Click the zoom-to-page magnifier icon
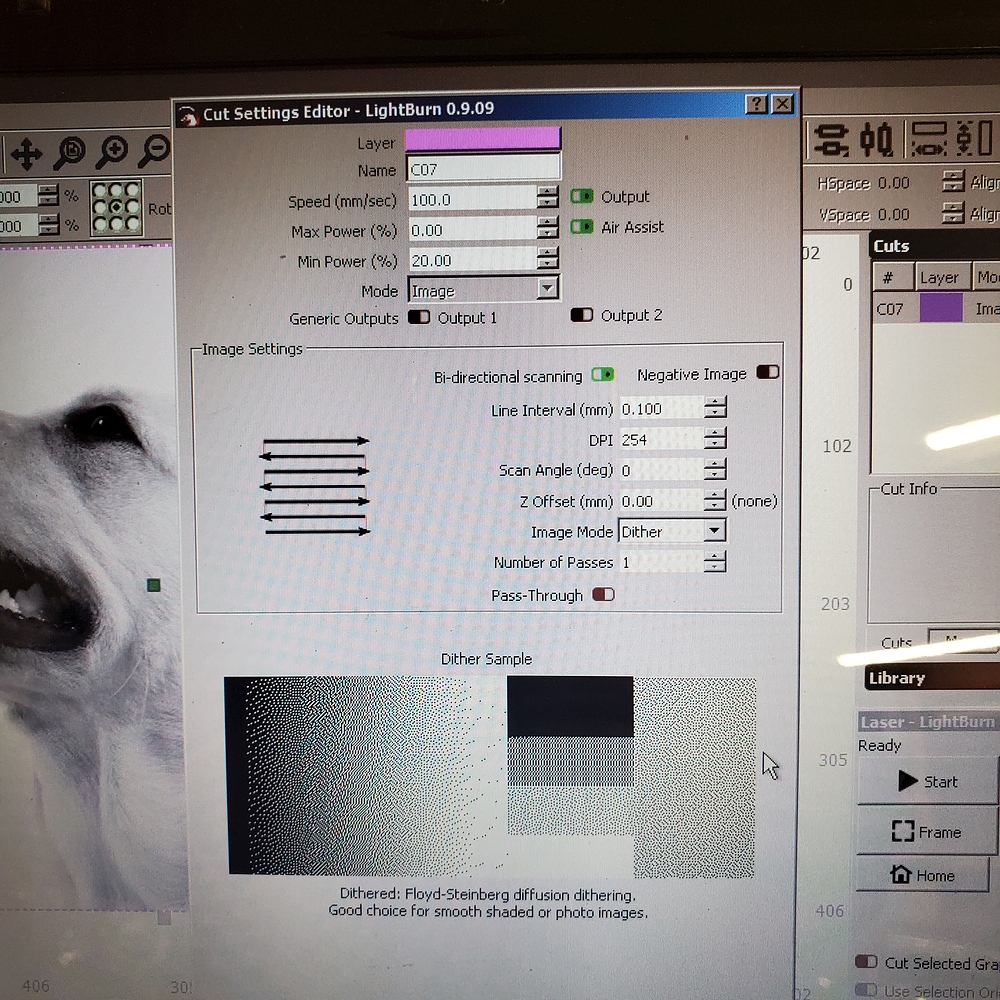The height and width of the screenshot is (1000, 1000). pos(69,152)
